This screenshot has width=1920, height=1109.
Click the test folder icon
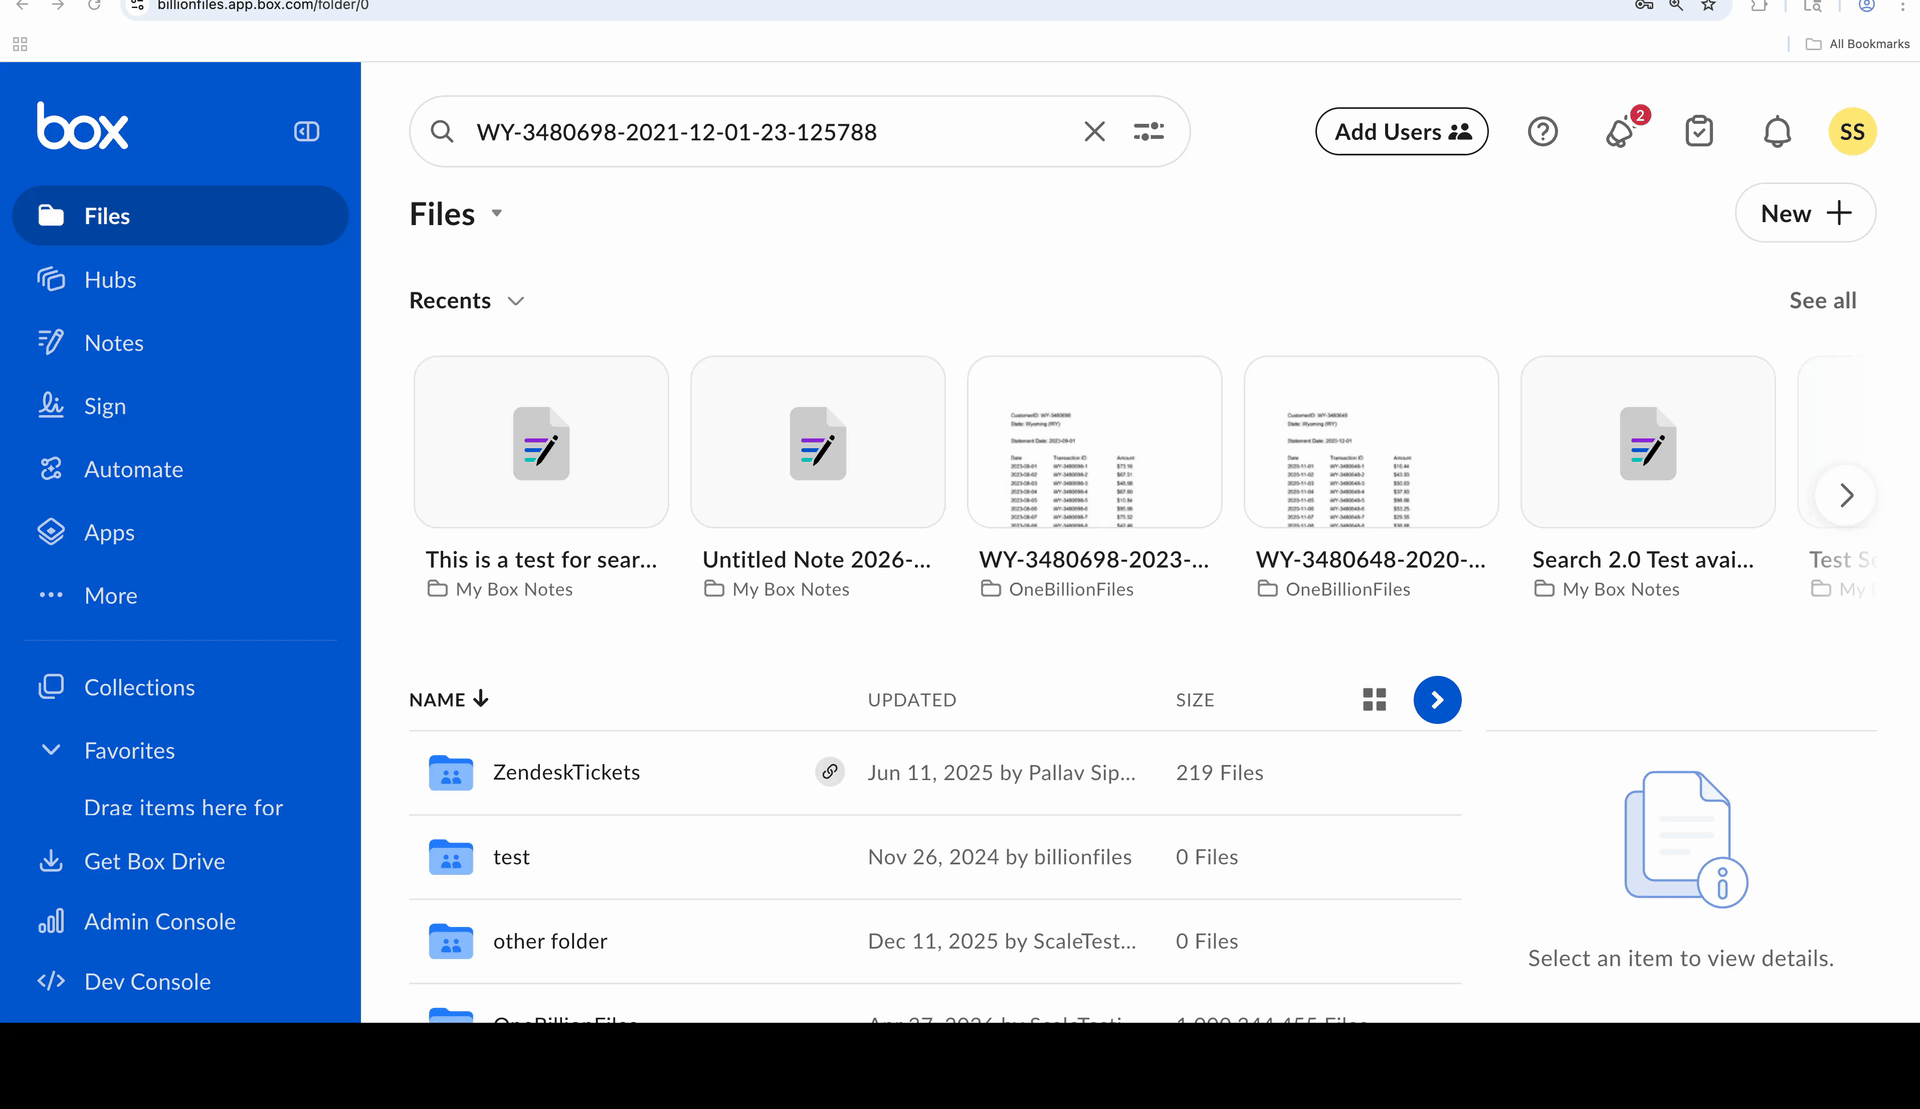[x=451, y=857]
